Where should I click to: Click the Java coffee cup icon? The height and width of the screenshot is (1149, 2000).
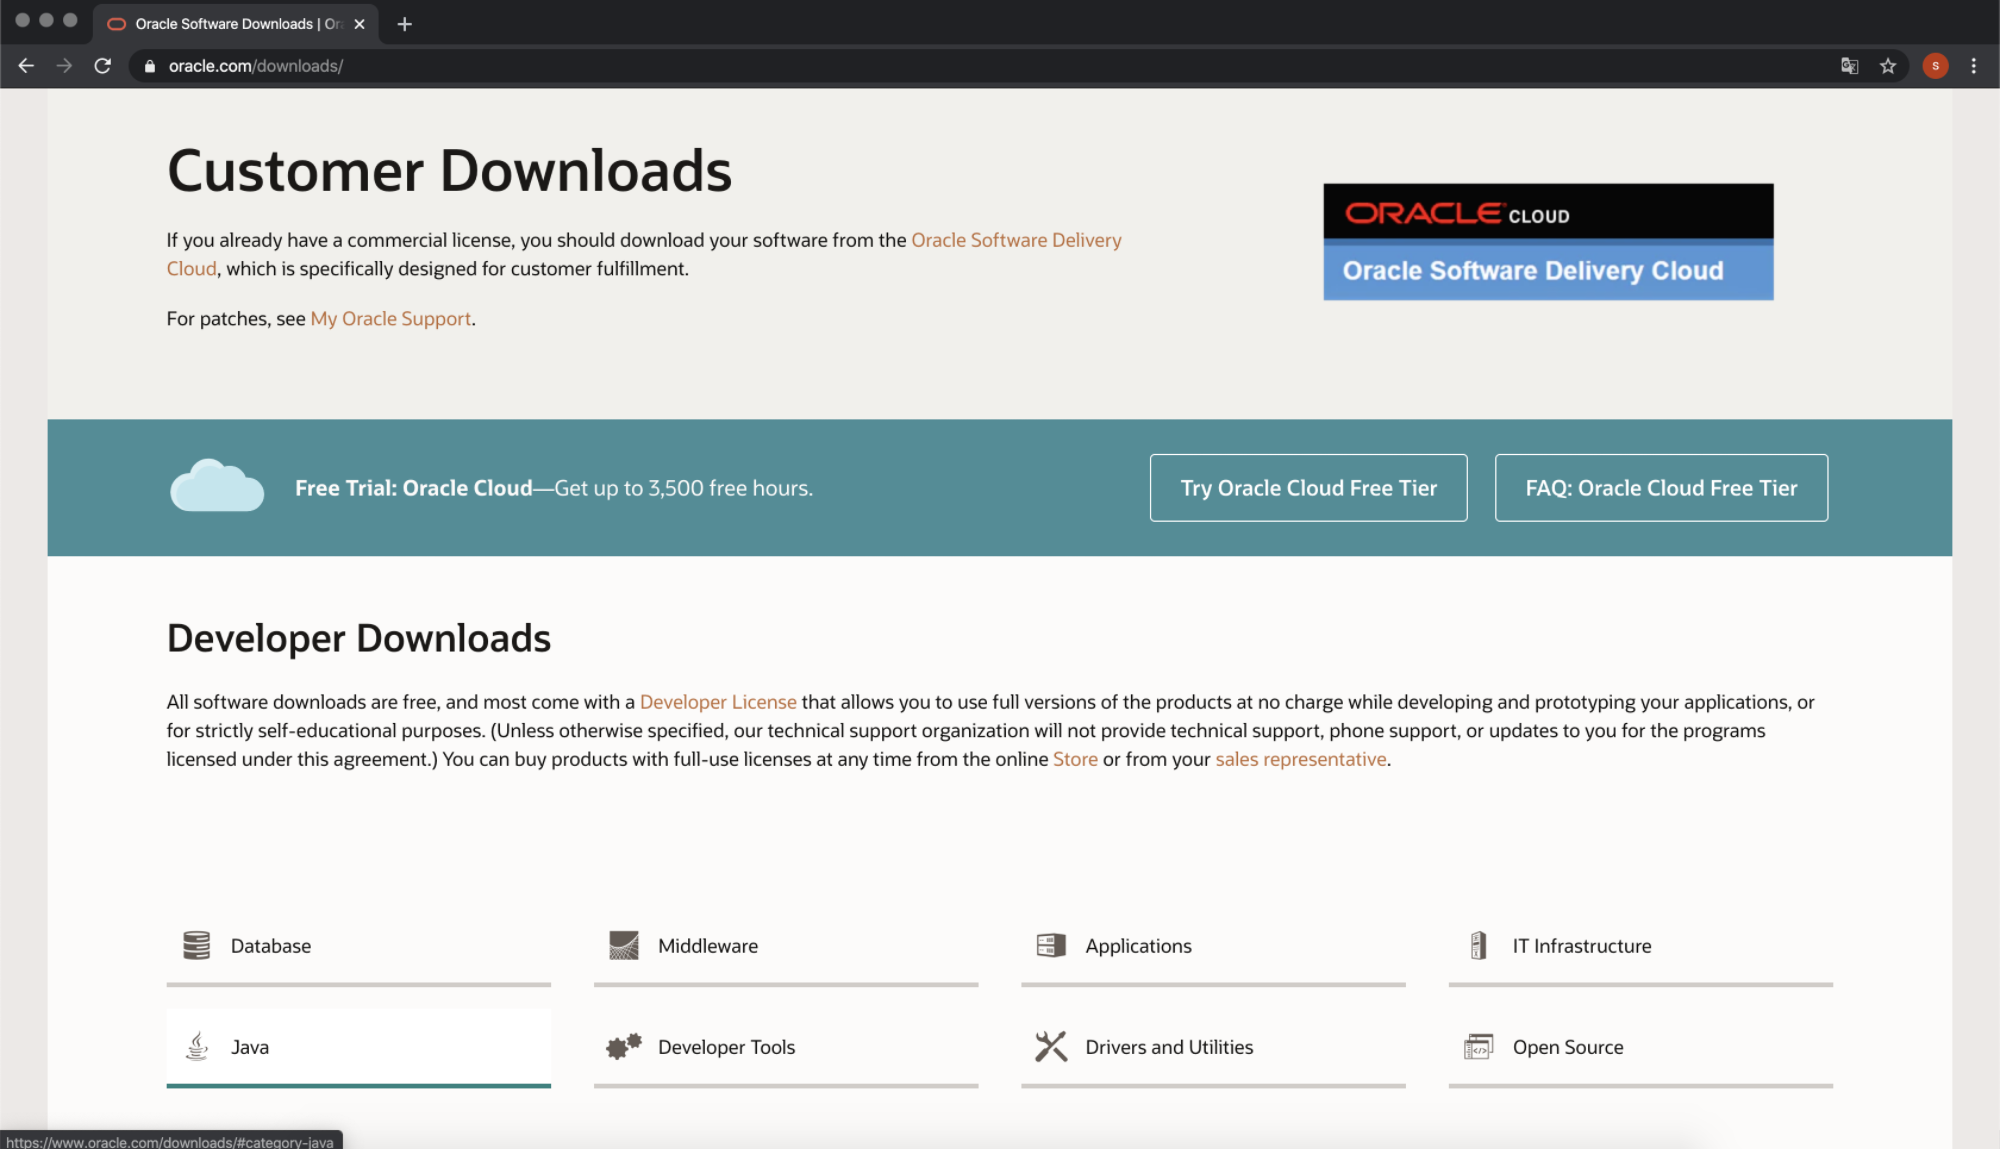pyautogui.click(x=197, y=1046)
